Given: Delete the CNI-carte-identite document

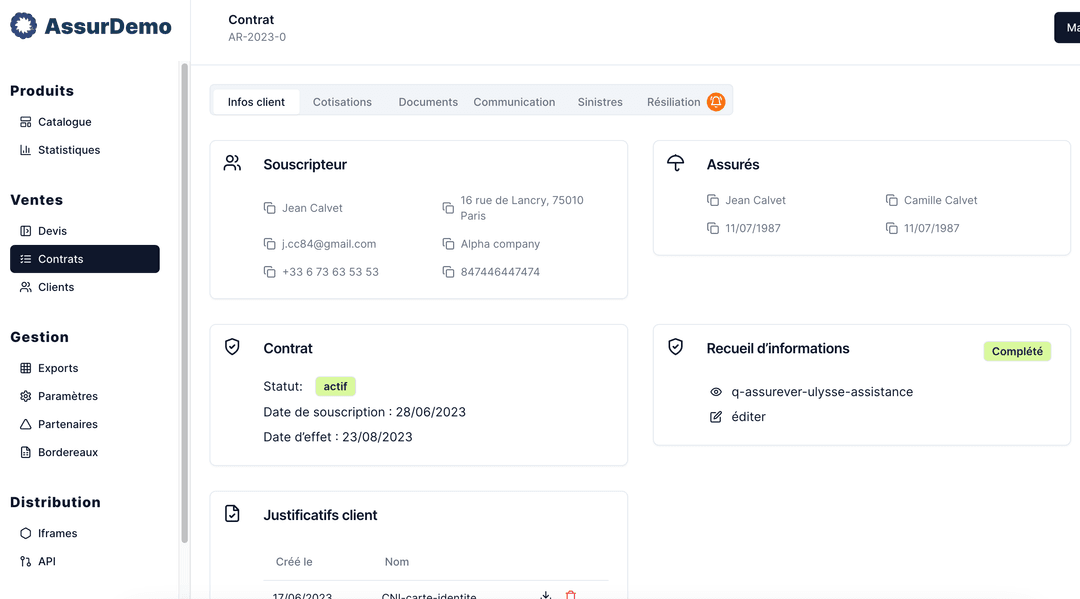Looking at the screenshot, I should pyautogui.click(x=571, y=595).
